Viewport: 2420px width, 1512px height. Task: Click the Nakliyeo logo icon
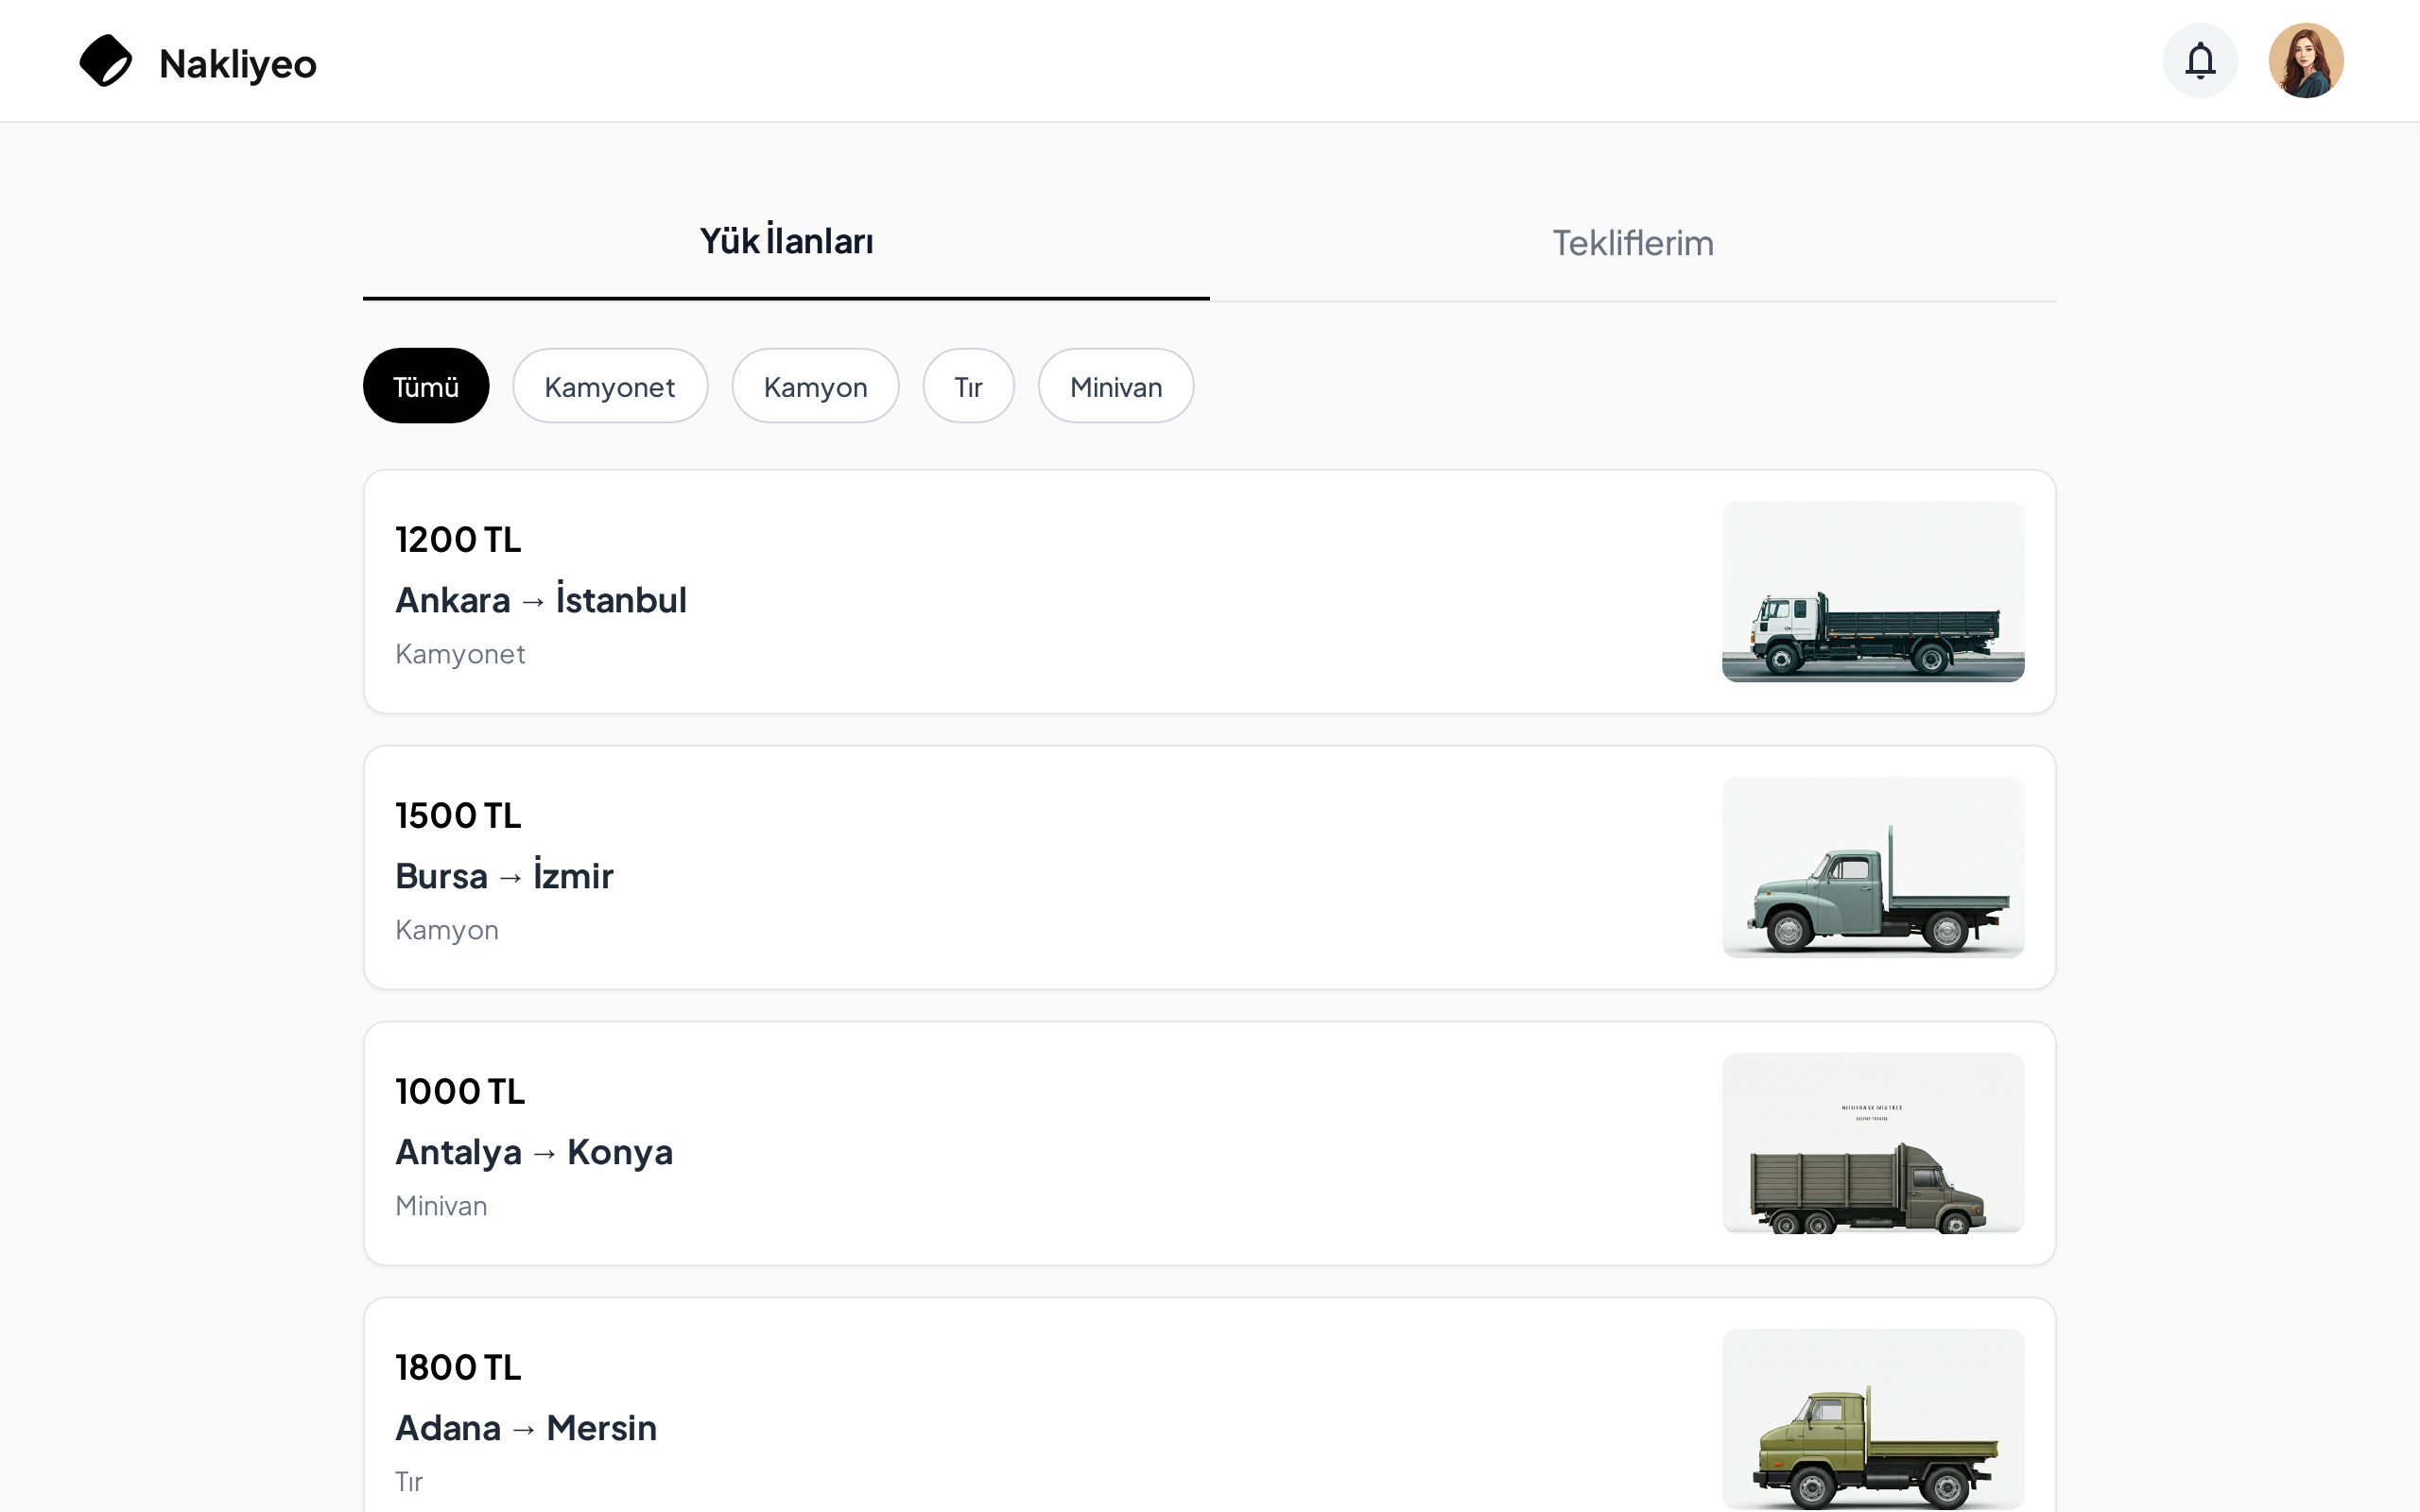point(106,61)
